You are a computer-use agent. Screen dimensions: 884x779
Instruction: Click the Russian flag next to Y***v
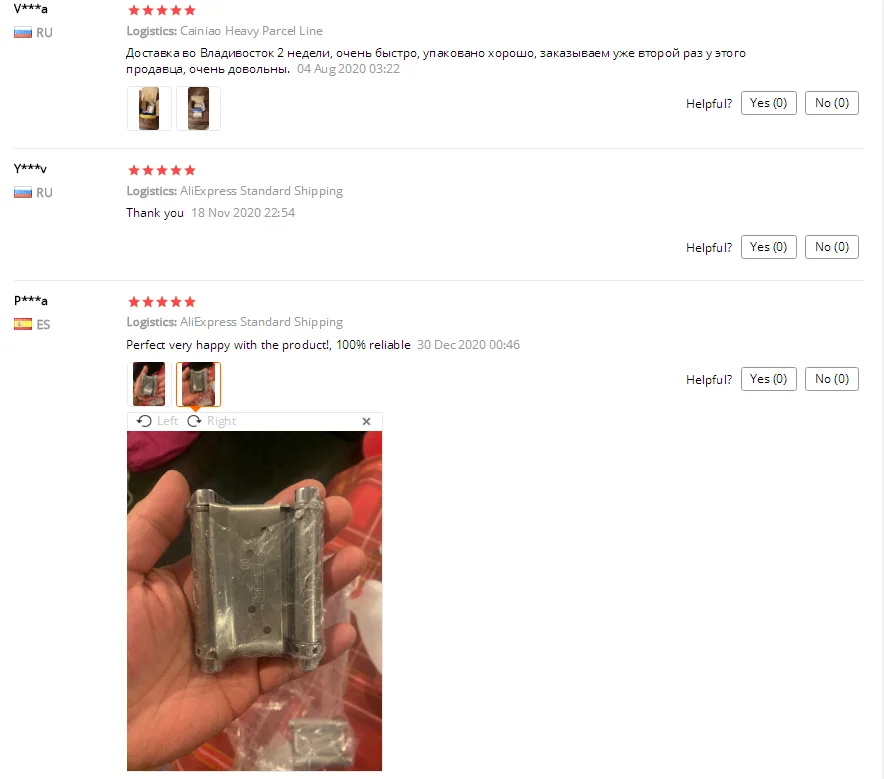click(23, 192)
